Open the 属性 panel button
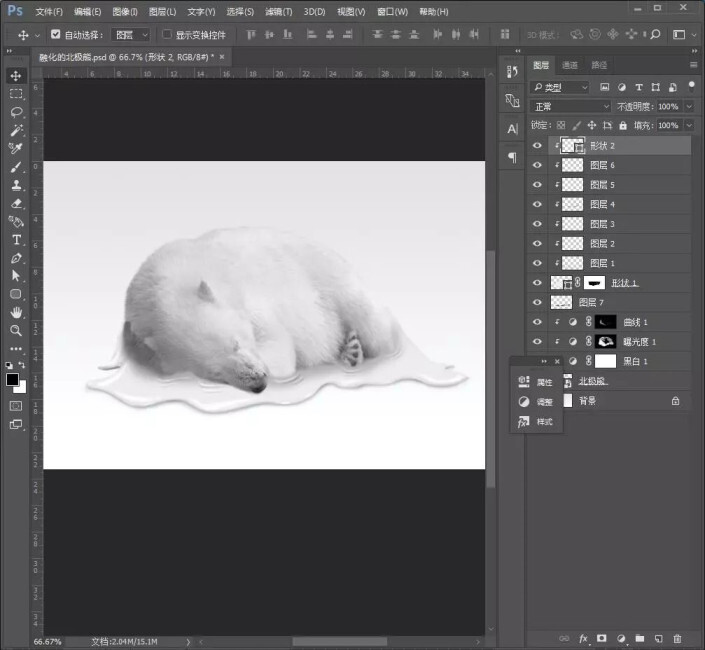Screen dimensions: 705x650 [x=536, y=382]
